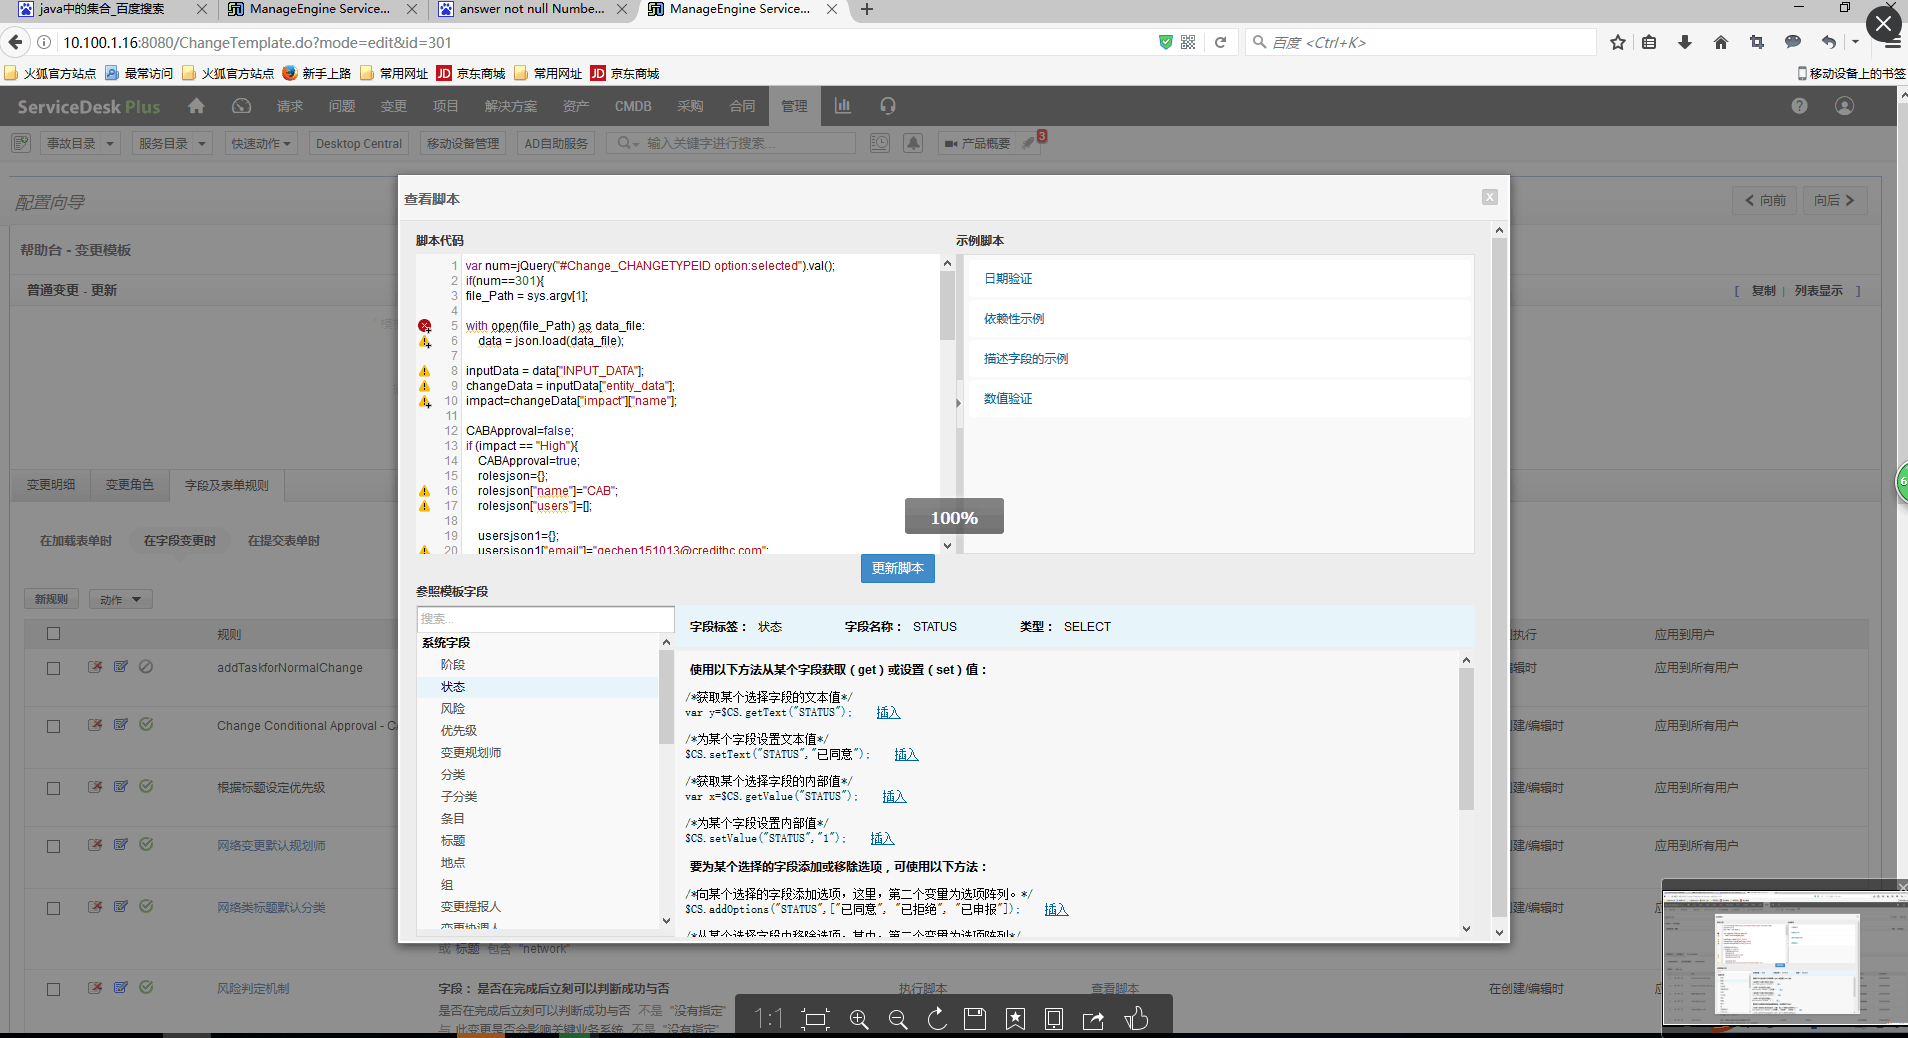The width and height of the screenshot is (1908, 1038).
Task: Open the 请求 menu
Action: 290,106
